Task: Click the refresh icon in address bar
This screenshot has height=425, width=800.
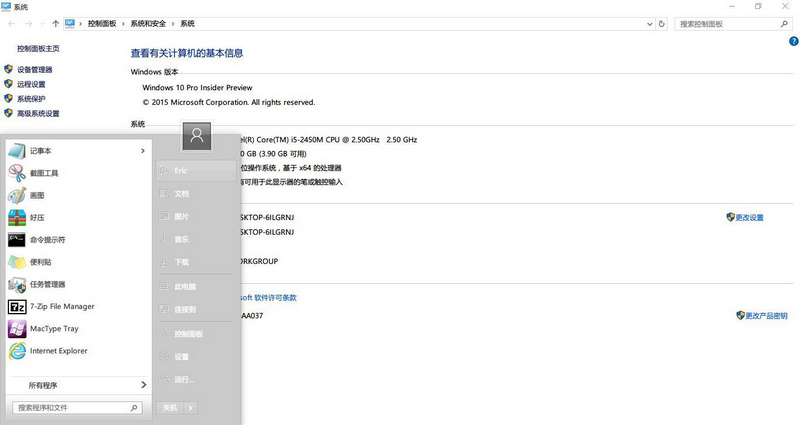Action: [662, 23]
